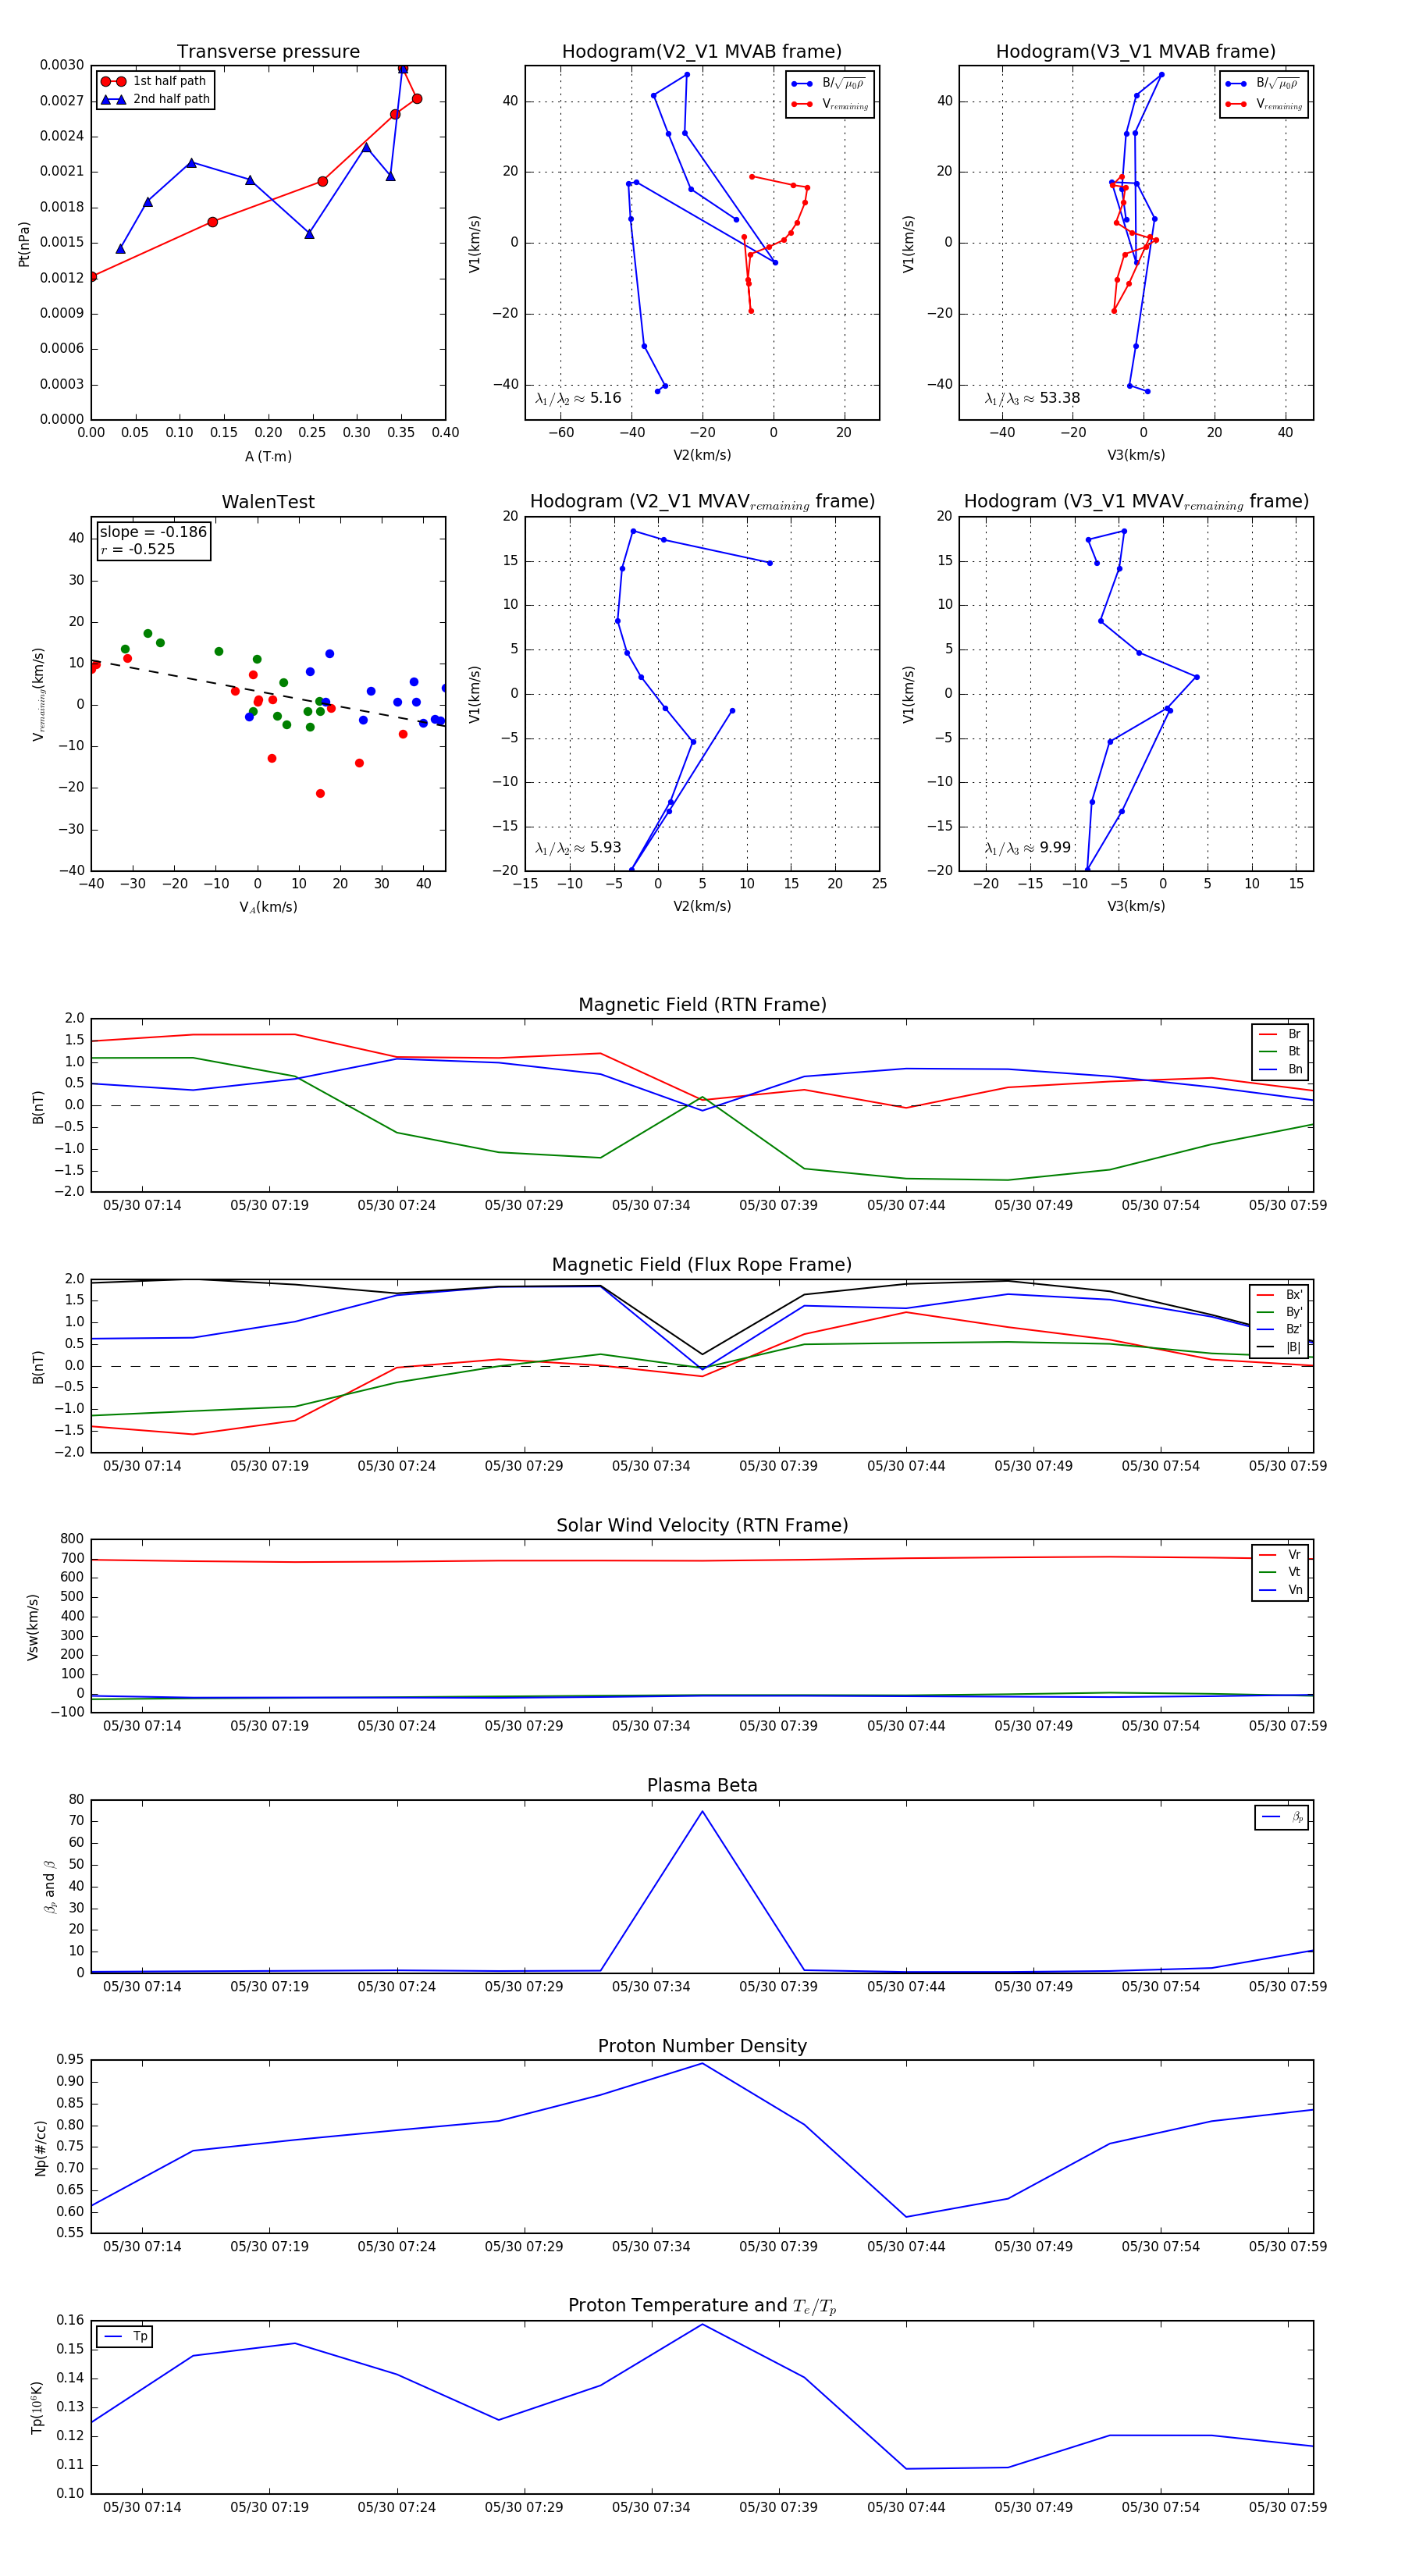Click the βp legend in Plasma Beta plot
Screen dimensions: 1405x2576
click(x=1282, y=1817)
